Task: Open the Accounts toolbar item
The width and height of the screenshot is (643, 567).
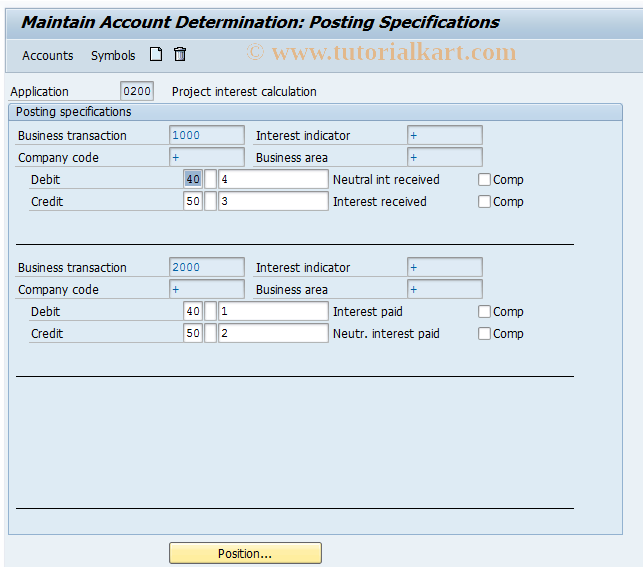Action: click(48, 55)
